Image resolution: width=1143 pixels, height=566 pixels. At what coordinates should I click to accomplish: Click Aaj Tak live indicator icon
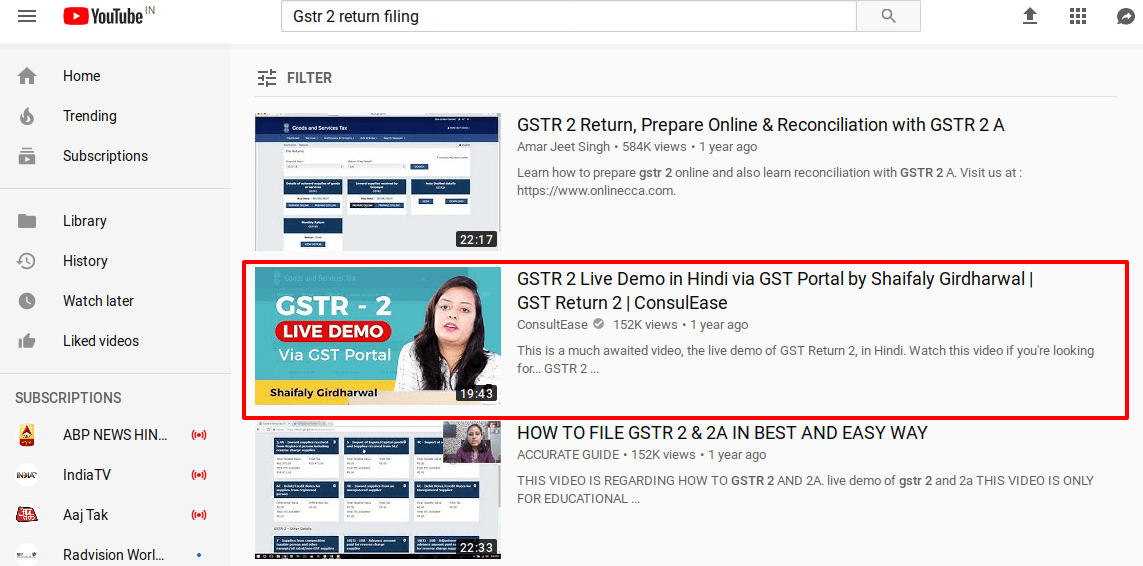(x=198, y=515)
